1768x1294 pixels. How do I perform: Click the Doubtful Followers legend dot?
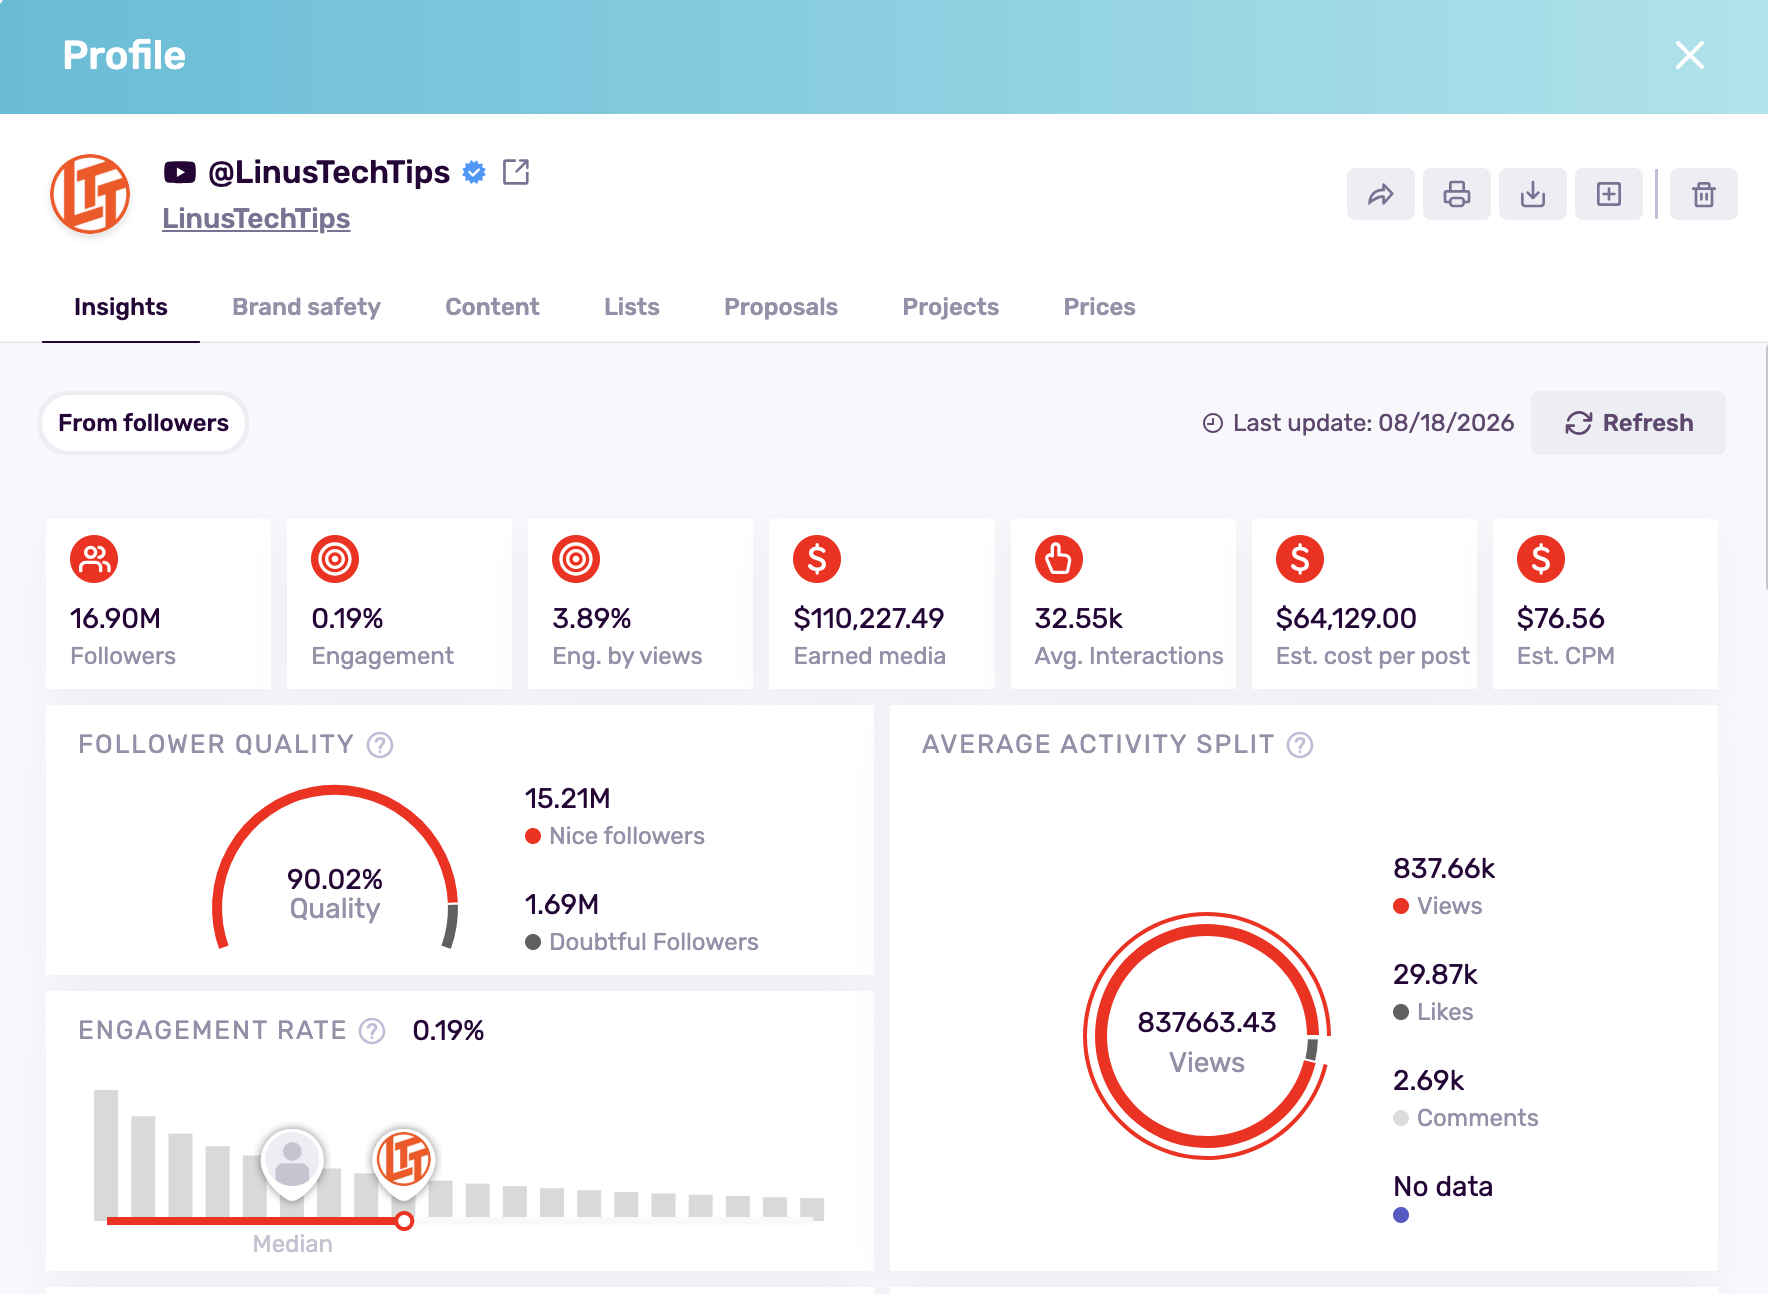point(533,942)
